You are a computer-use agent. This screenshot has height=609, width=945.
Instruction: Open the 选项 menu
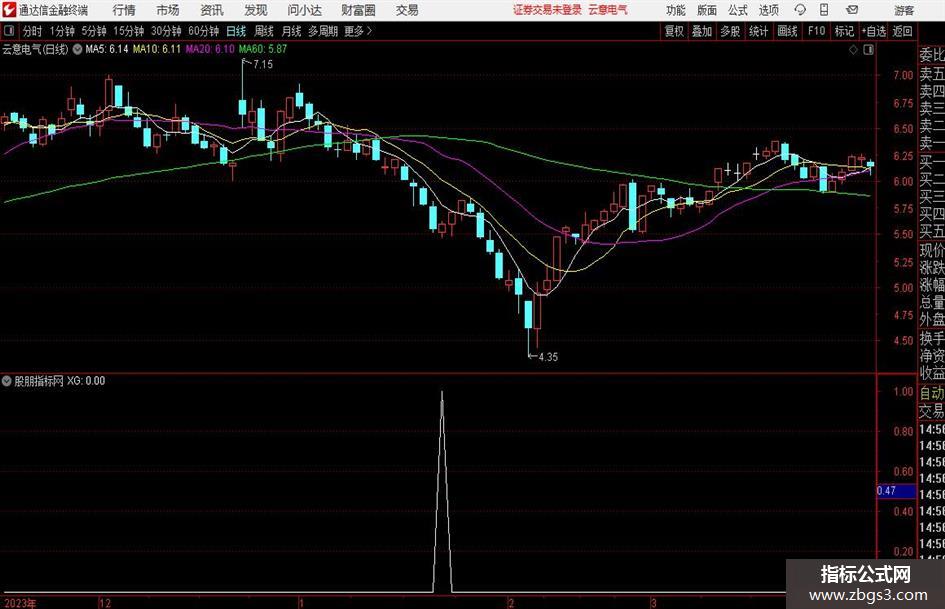768,10
